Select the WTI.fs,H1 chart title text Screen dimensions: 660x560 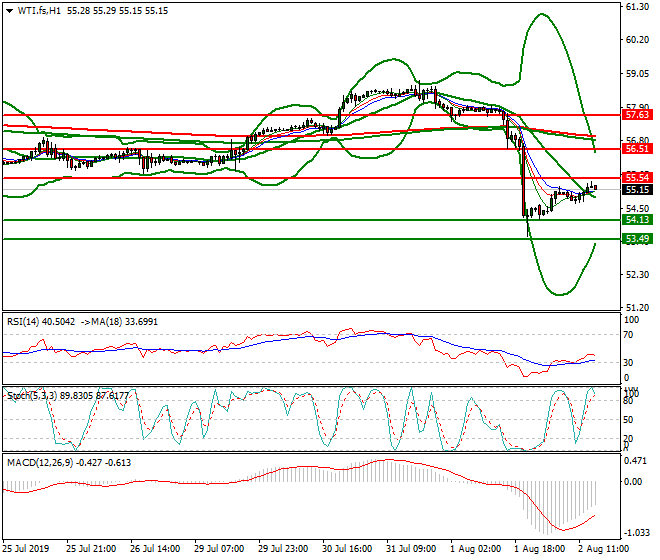39,11
